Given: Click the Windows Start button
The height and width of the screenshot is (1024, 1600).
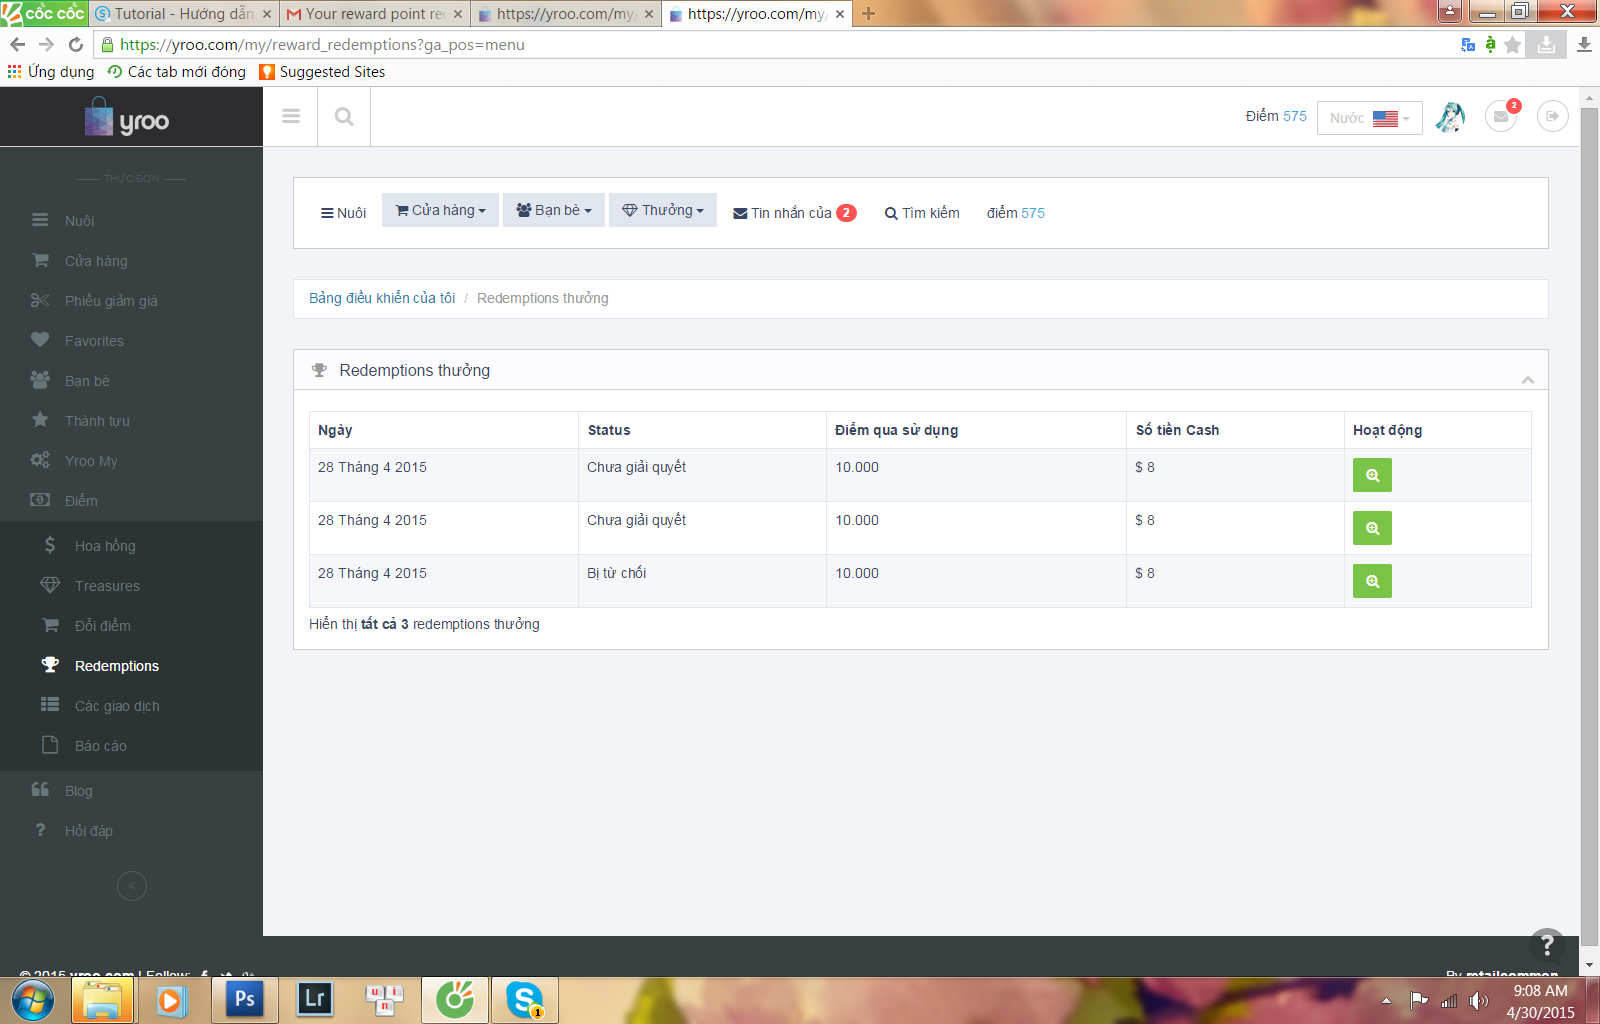Looking at the screenshot, I should point(32,999).
